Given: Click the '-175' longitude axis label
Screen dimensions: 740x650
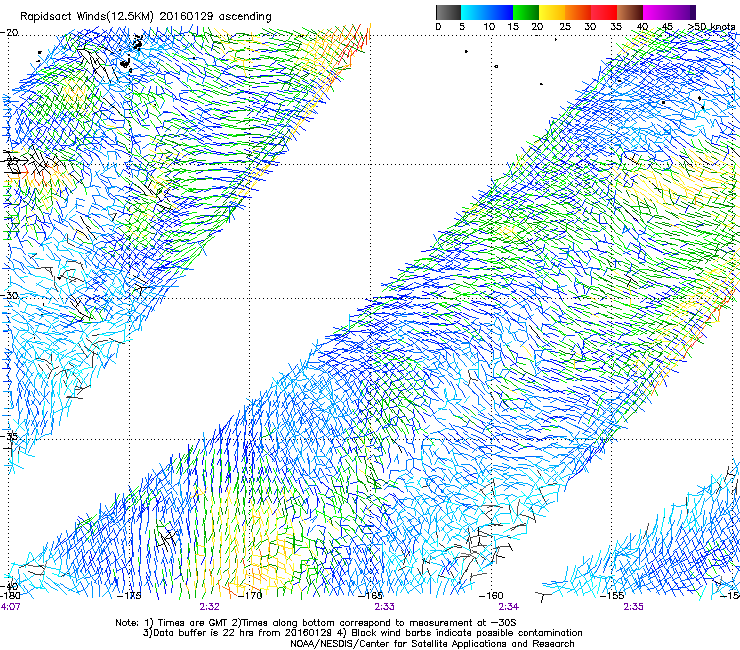Looking at the screenshot, I should (129, 596).
